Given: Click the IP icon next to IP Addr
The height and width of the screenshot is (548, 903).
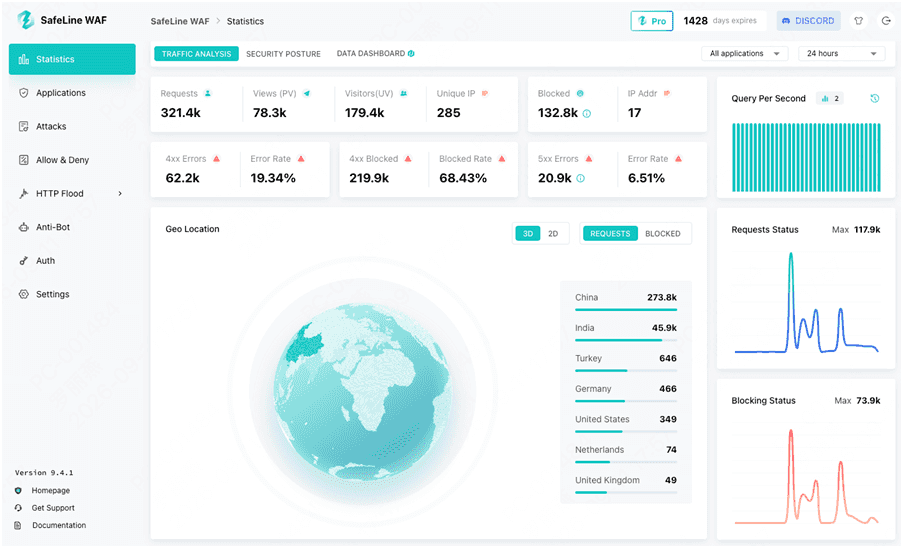Looking at the screenshot, I should pos(667,93).
